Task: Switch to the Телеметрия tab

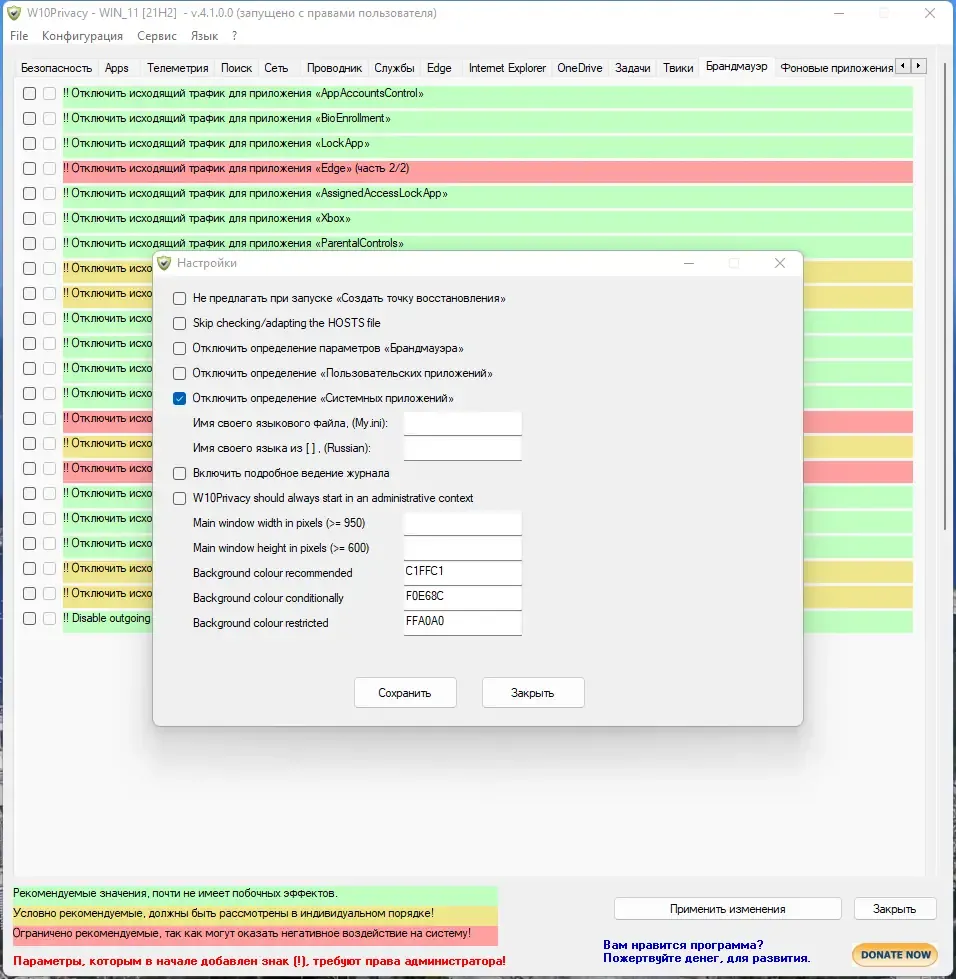Action: (177, 68)
